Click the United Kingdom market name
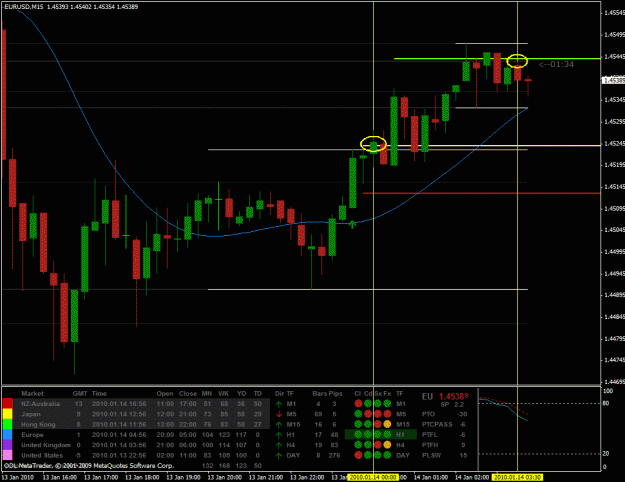Viewport: 625px width, 482px height. click(46, 445)
